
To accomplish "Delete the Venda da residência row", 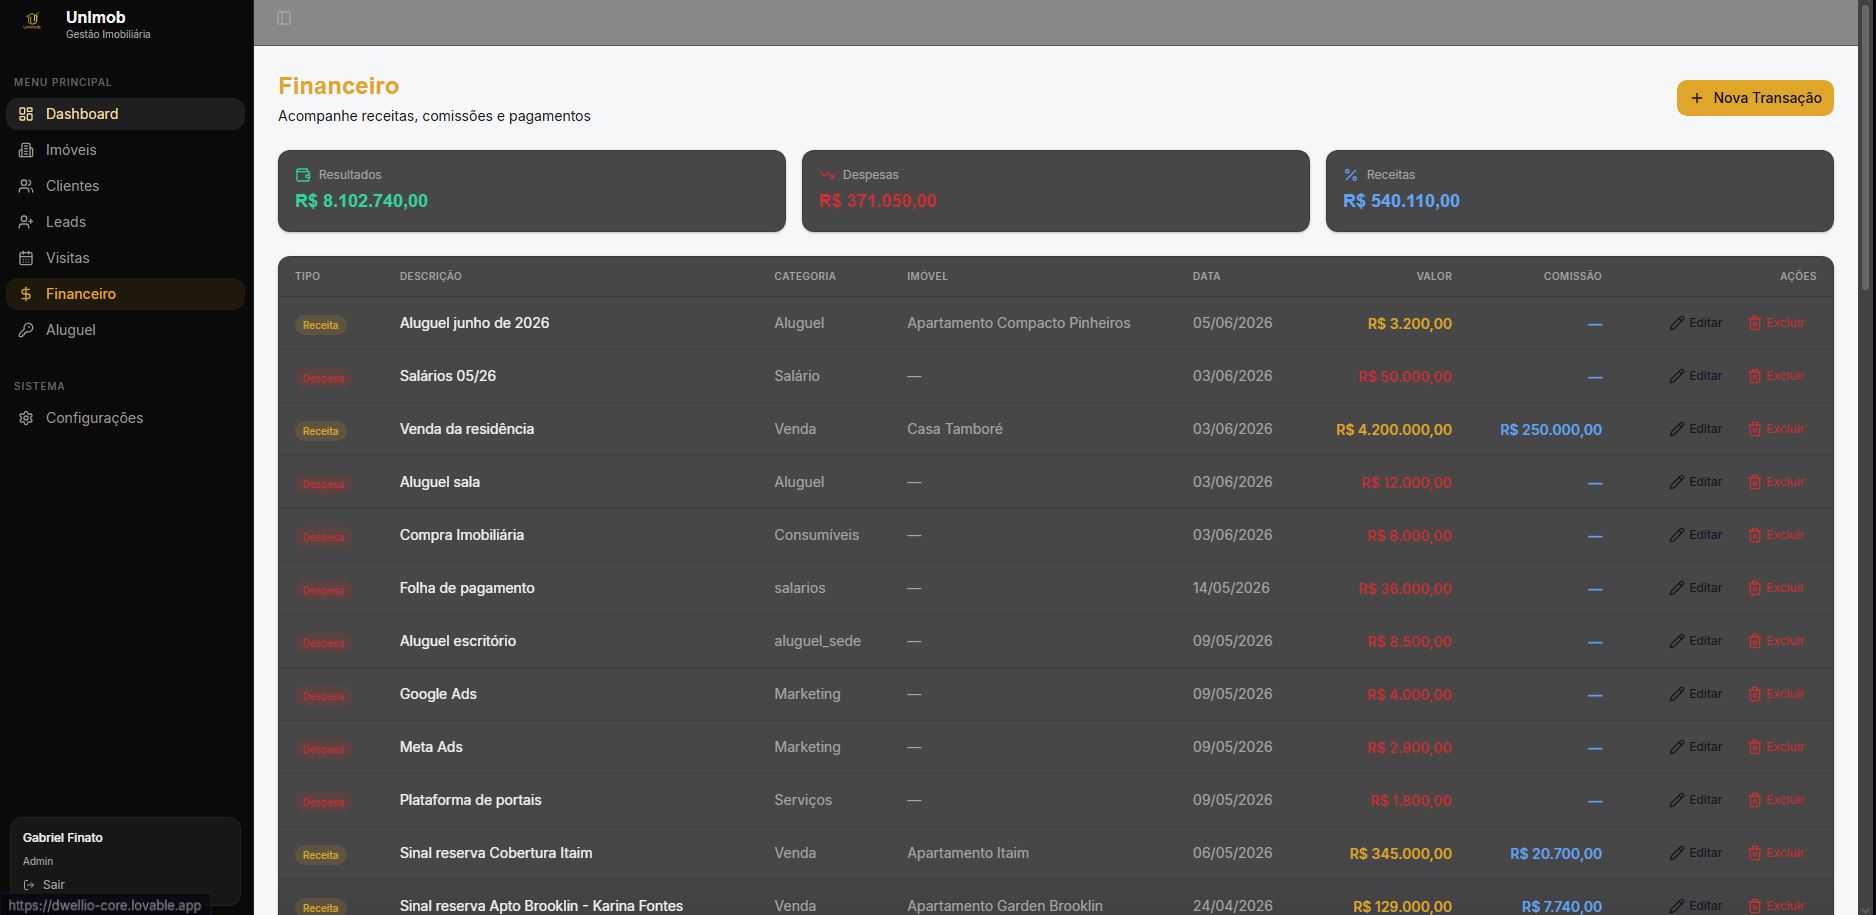I will (1776, 429).
